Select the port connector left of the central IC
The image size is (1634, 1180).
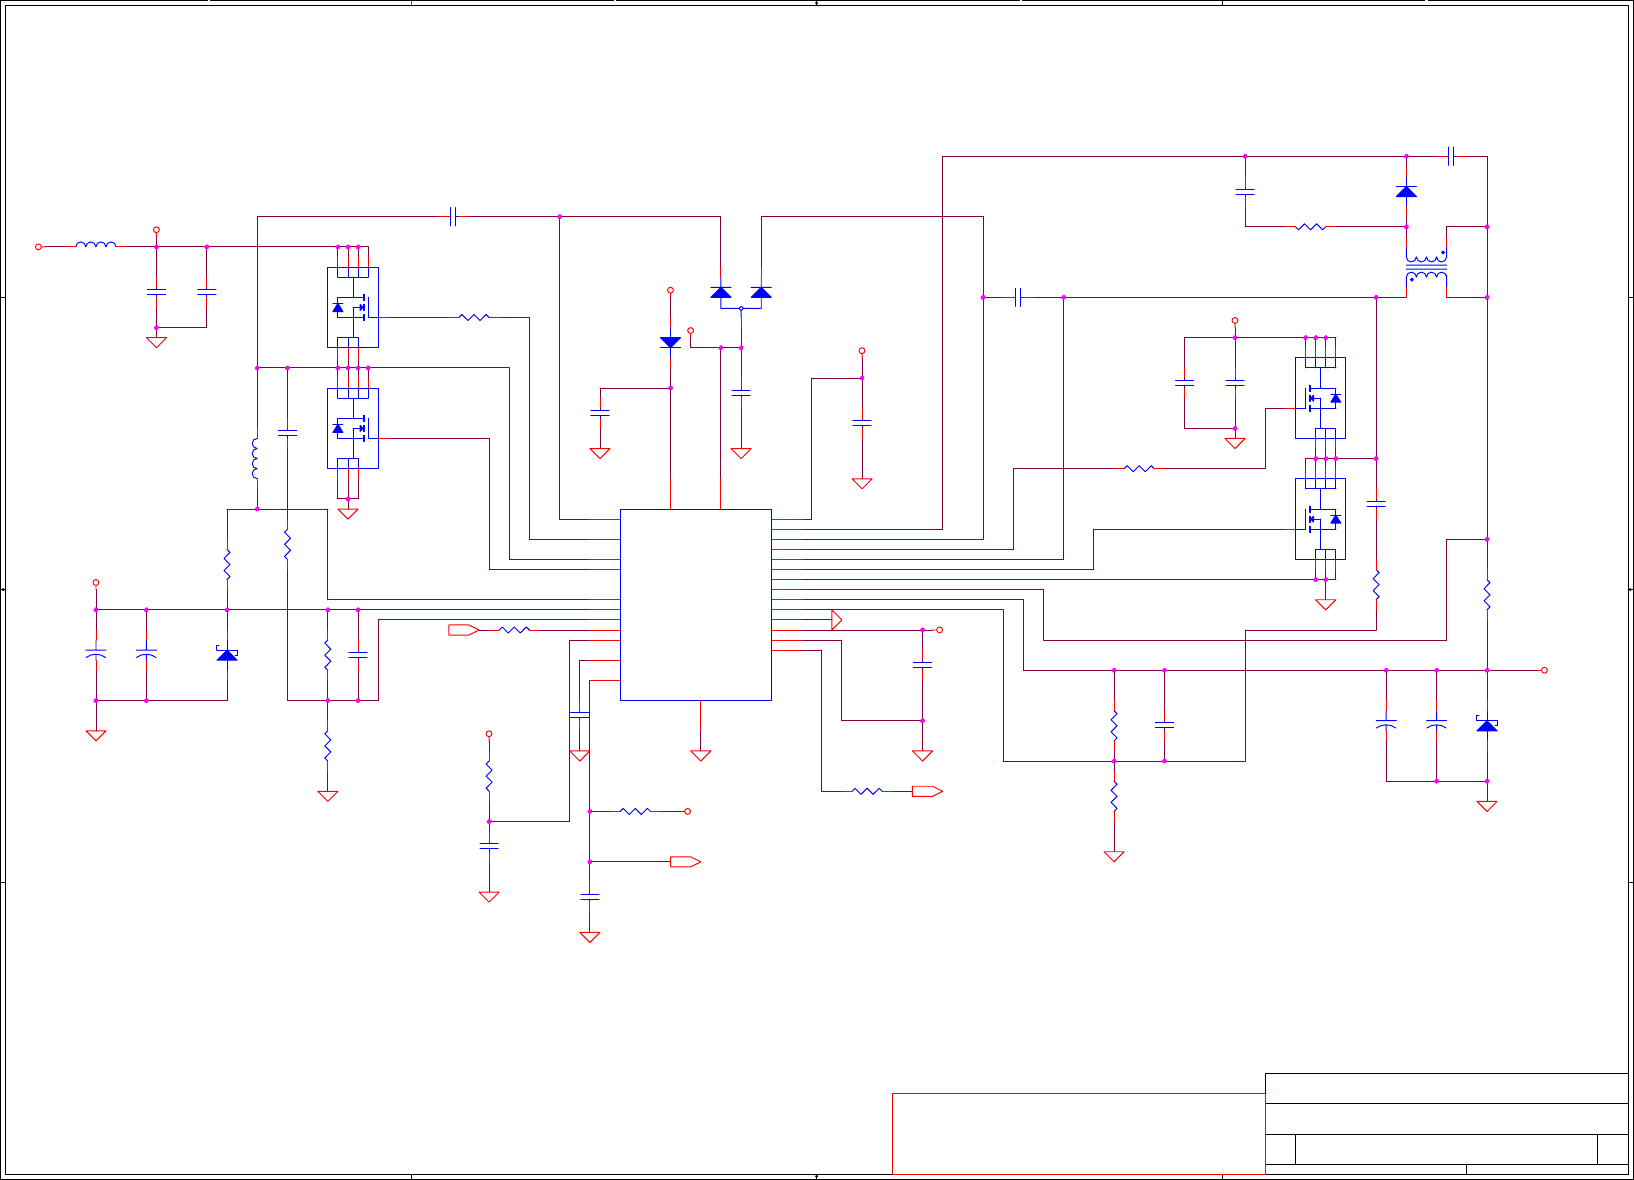[x=464, y=630]
